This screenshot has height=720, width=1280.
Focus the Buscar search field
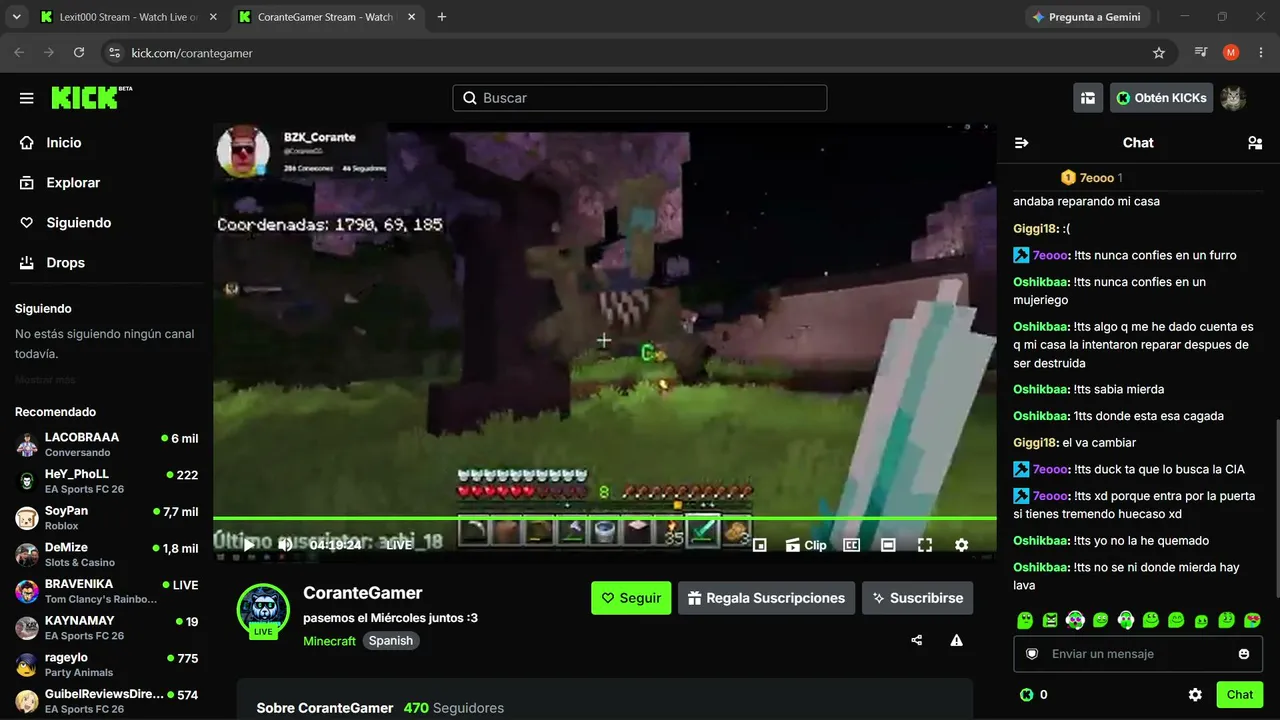pos(640,98)
